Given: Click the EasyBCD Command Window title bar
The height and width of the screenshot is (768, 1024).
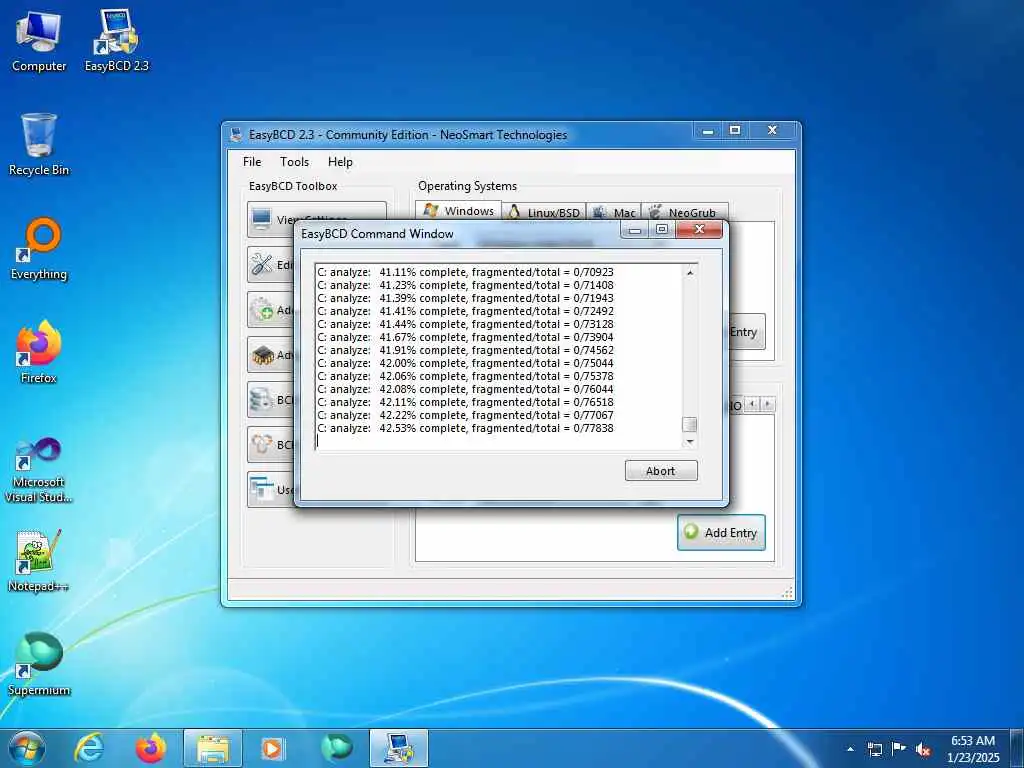Looking at the screenshot, I should point(457,234).
